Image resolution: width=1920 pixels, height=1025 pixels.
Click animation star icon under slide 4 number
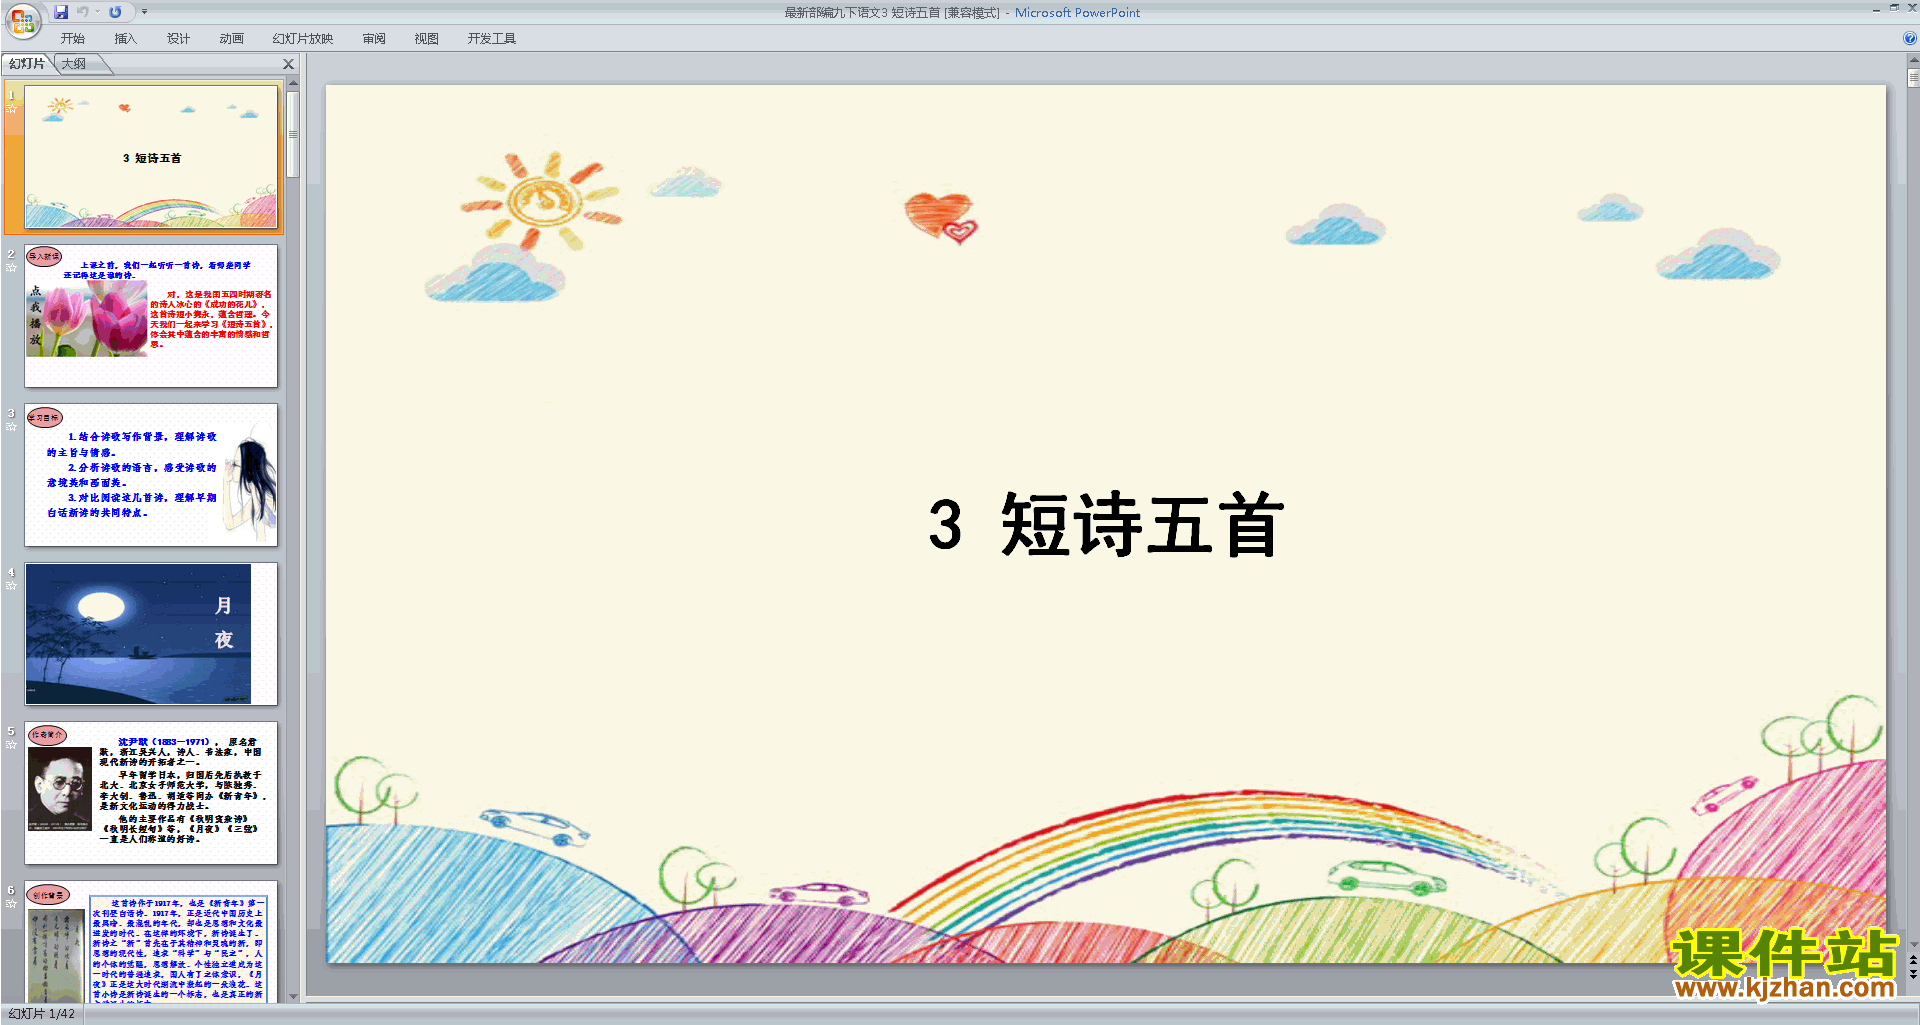click(12, 586)
